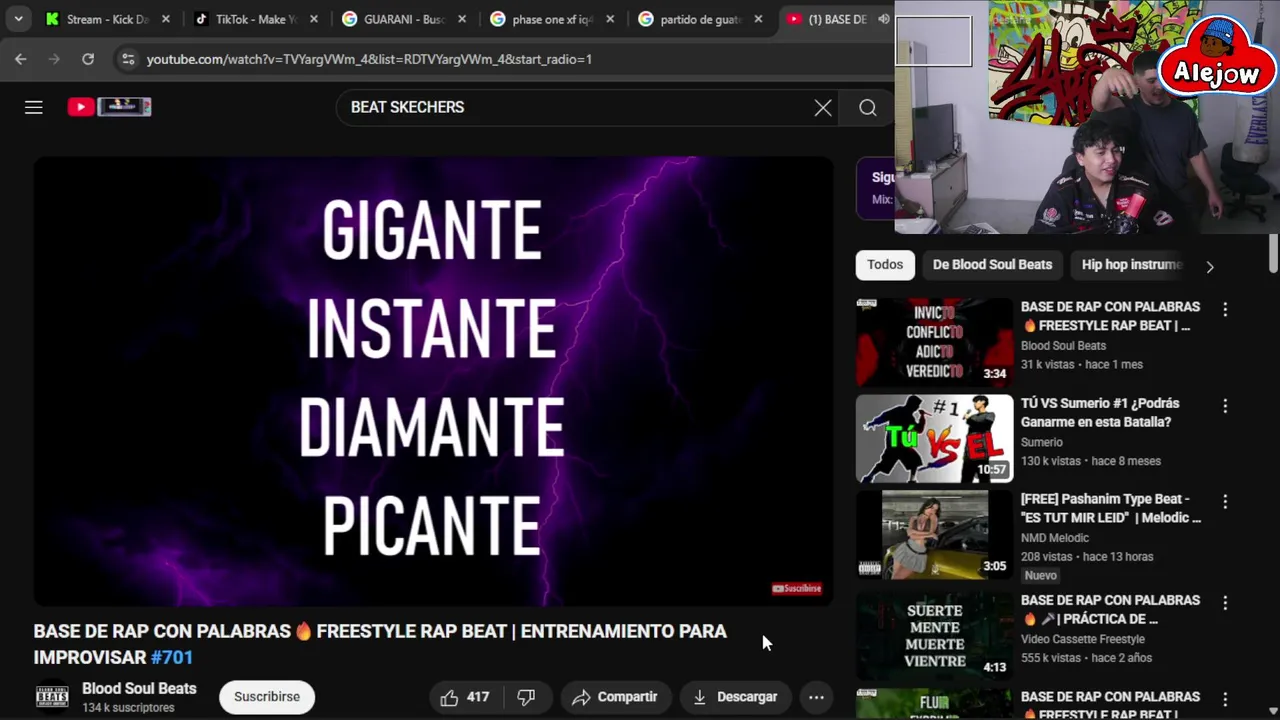Open NMD Melodic channel name
The width and height of the screenshot is (1280, 720).
point(1054,538)
